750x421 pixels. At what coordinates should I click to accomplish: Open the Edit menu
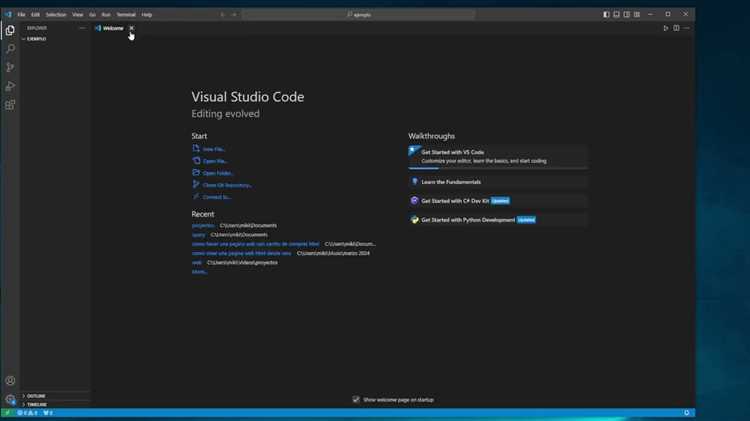(35, 15)
